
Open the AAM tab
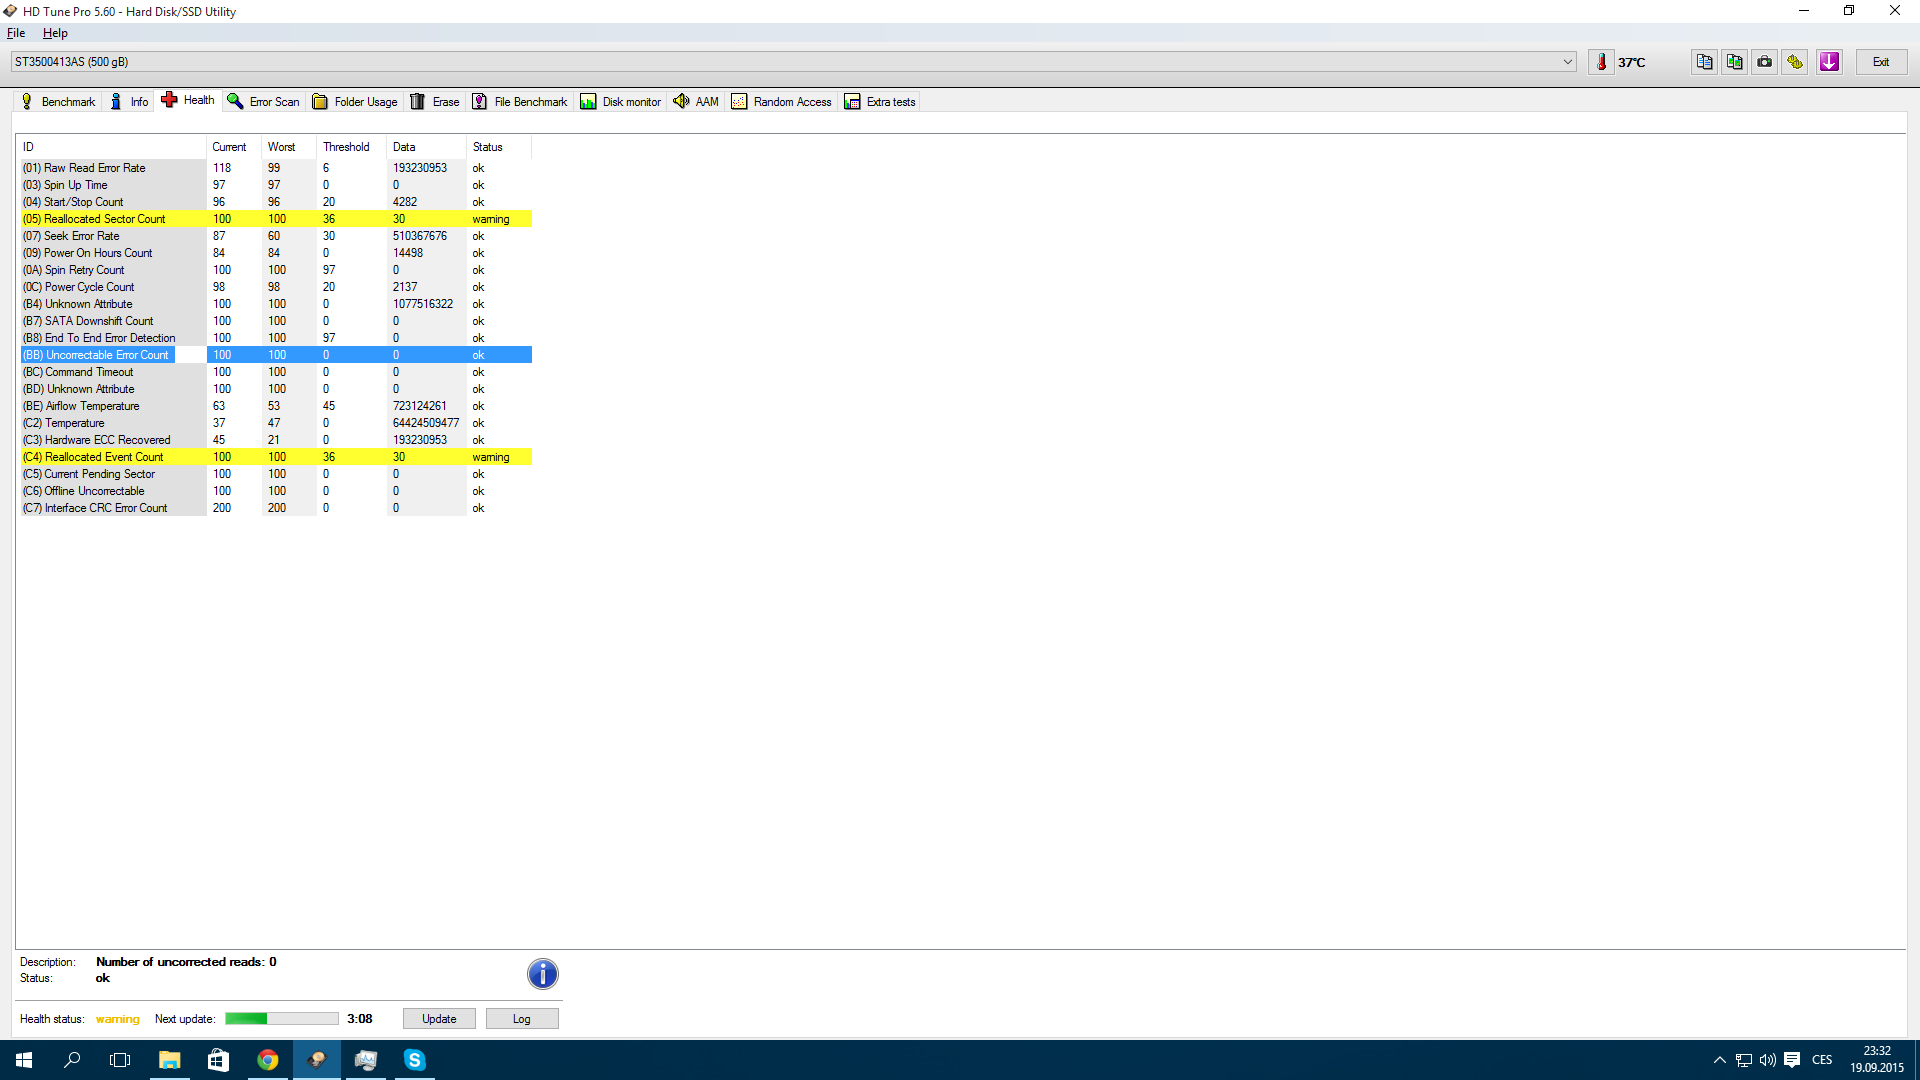pos(696,102)
